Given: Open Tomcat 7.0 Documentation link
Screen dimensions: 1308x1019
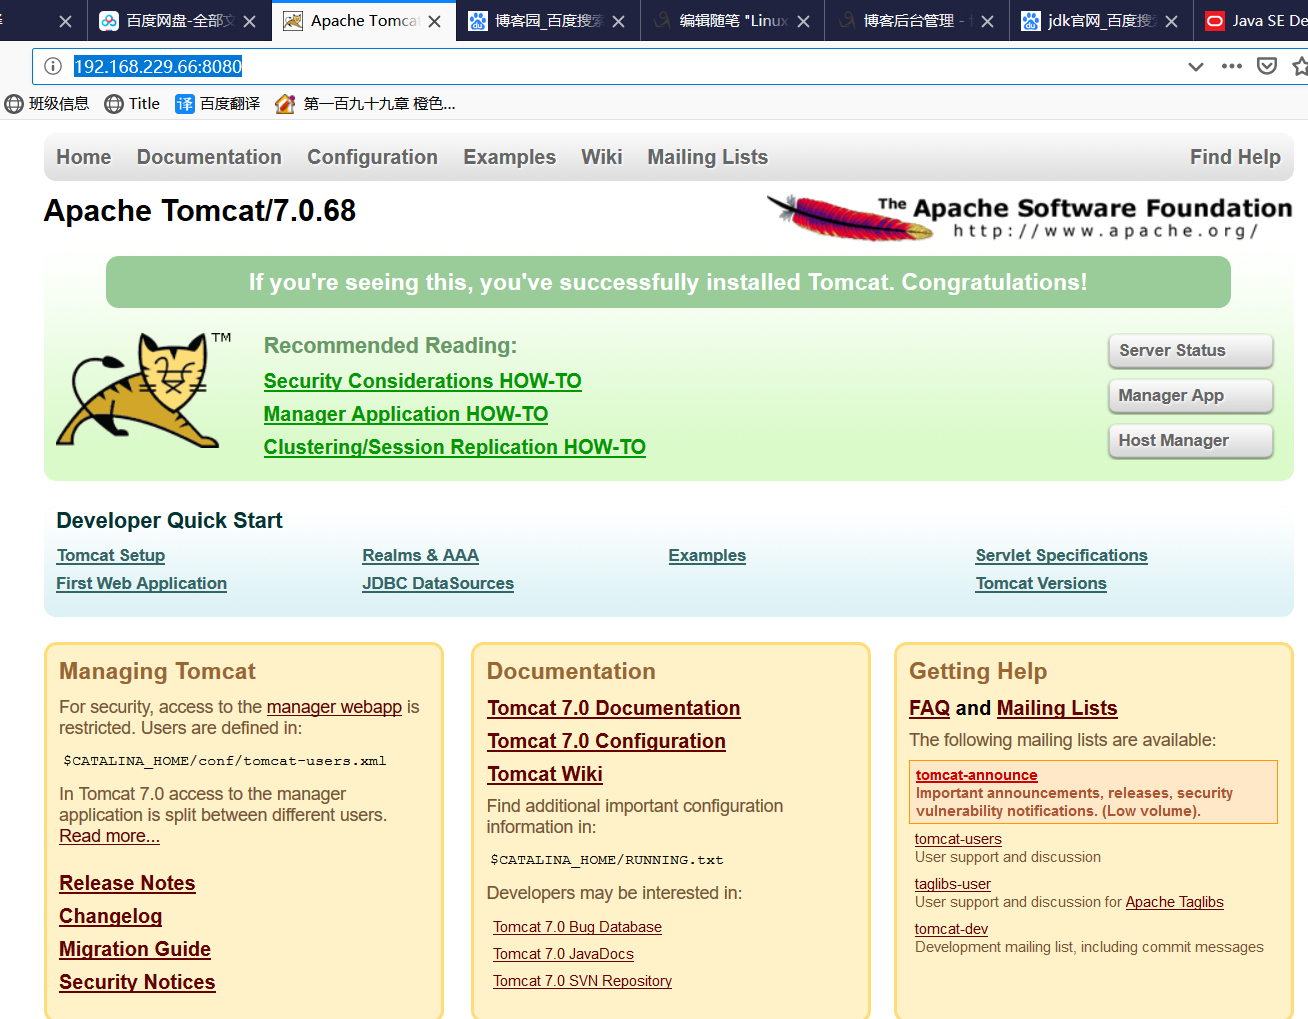Looking at the screenshot, I should pyautogui.click(x=614, y=708).
